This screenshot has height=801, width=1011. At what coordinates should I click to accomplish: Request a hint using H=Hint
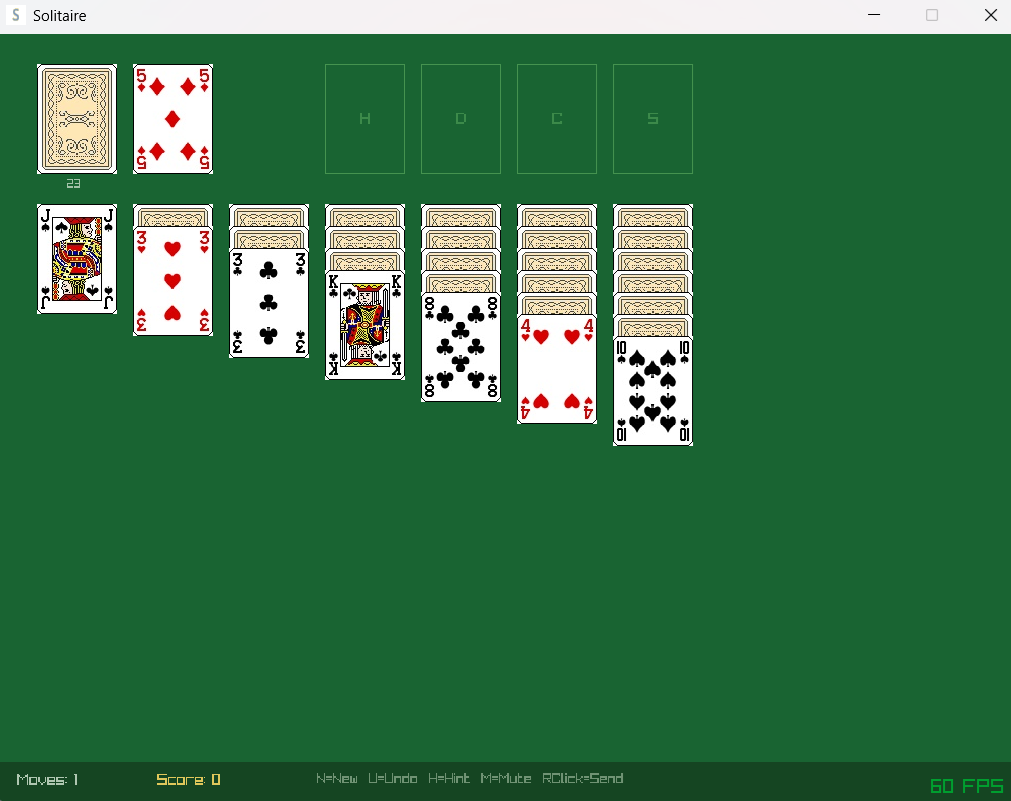click(448, 778)
